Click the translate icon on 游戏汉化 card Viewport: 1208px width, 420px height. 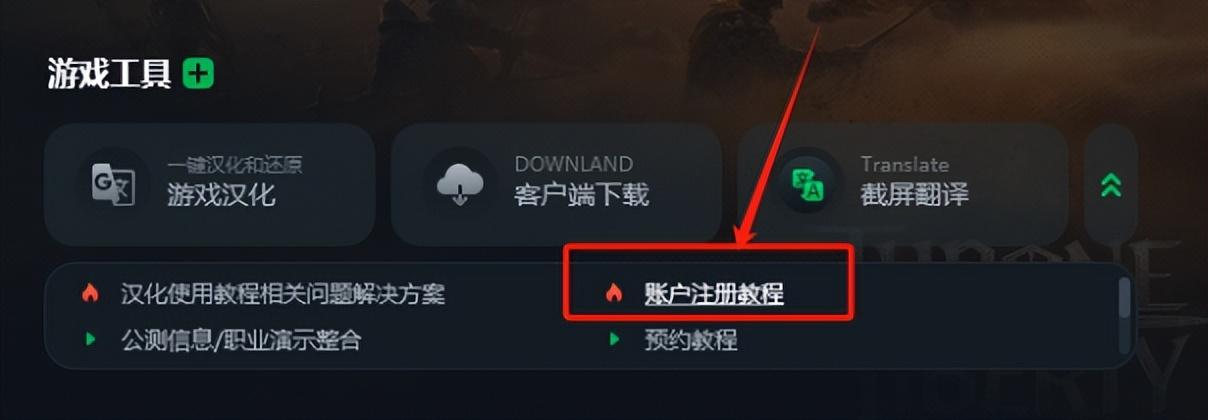coord(113,184)
